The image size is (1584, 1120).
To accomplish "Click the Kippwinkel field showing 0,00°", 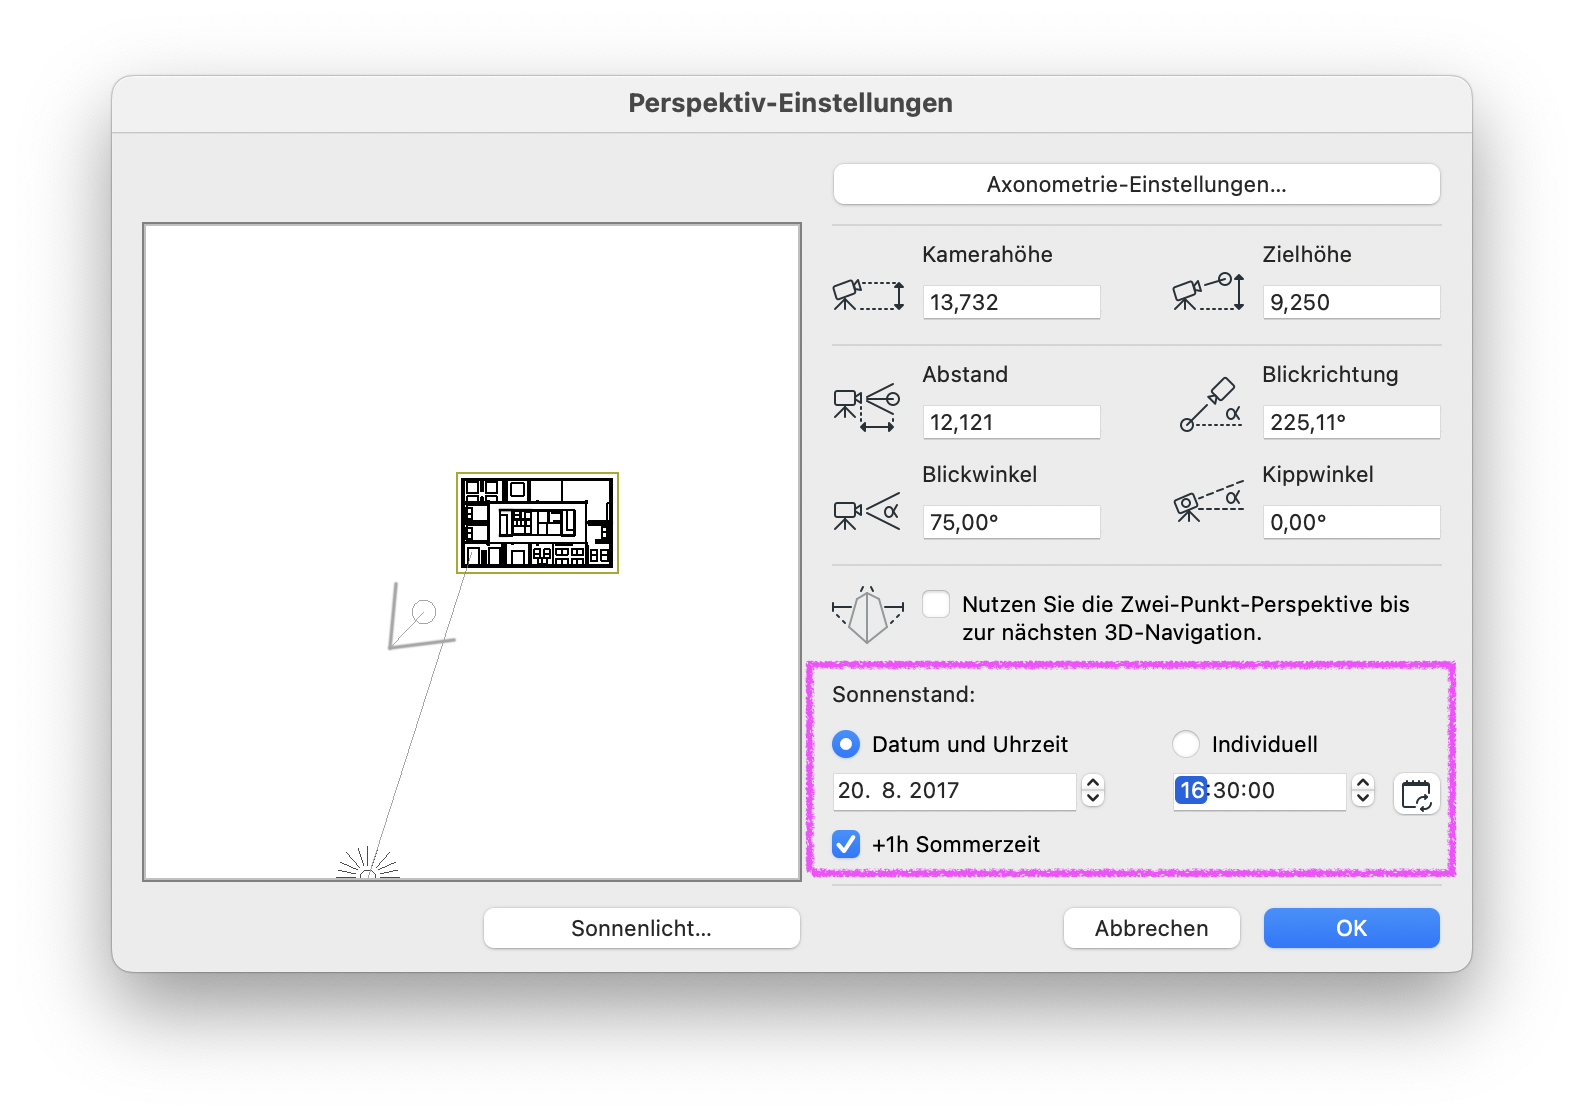I will click(x=1351, y=522).
